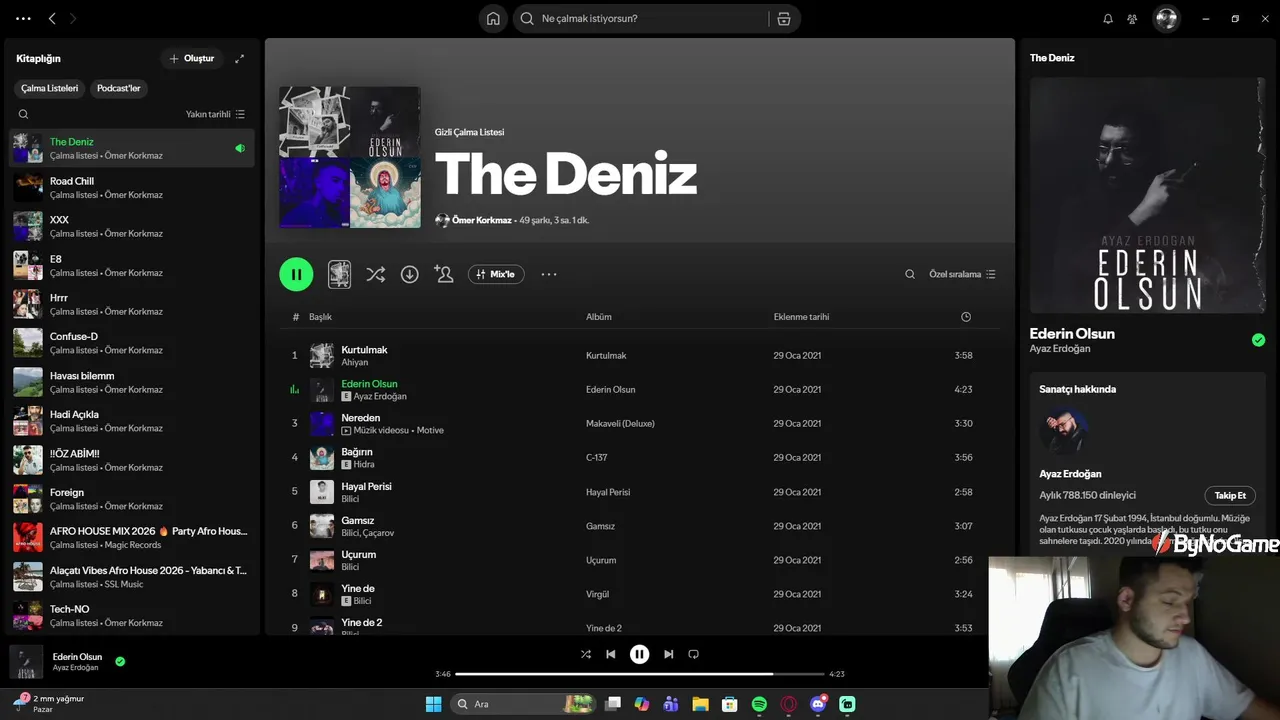Open Ederin Olsun album art in right panel
Screen dimensions: 1280x720
coord(1147,196)
